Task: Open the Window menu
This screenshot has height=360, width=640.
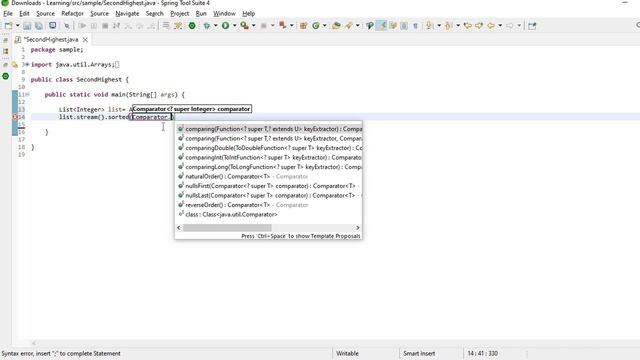Action: pyautogui.click(x=224, y=13)
